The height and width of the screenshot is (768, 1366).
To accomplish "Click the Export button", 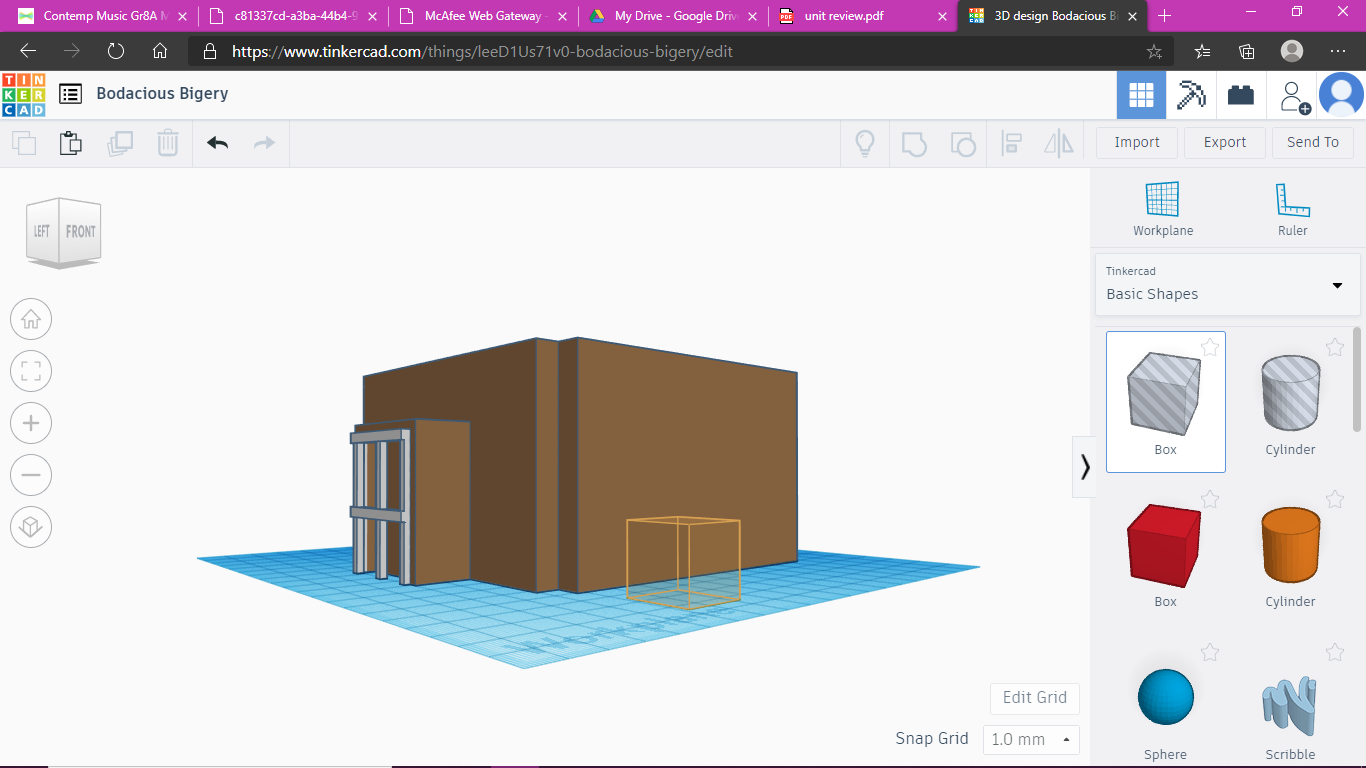I will tap(1225, 142).
